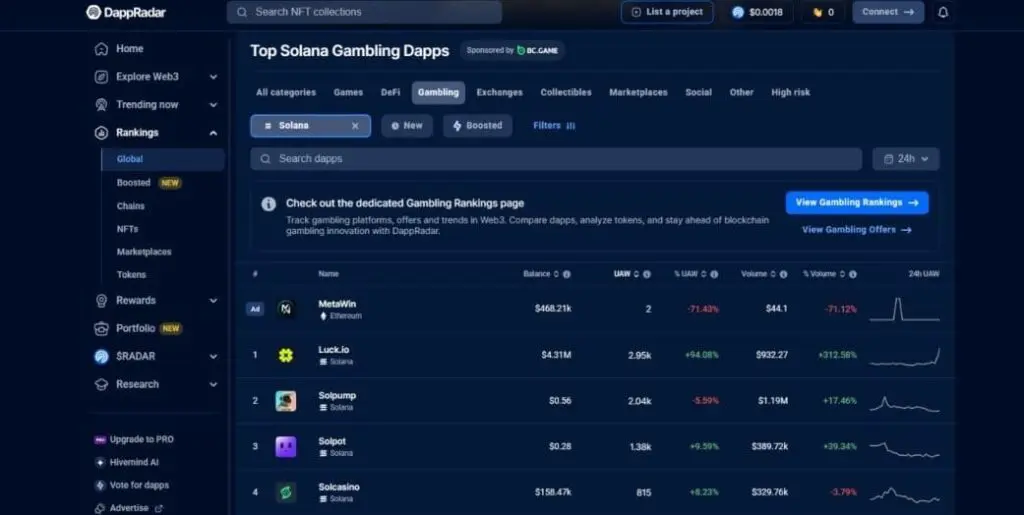Screen dimensions: 1024x515
Task: Click the Solcasino green logo icon
Action: coord(286,493)
